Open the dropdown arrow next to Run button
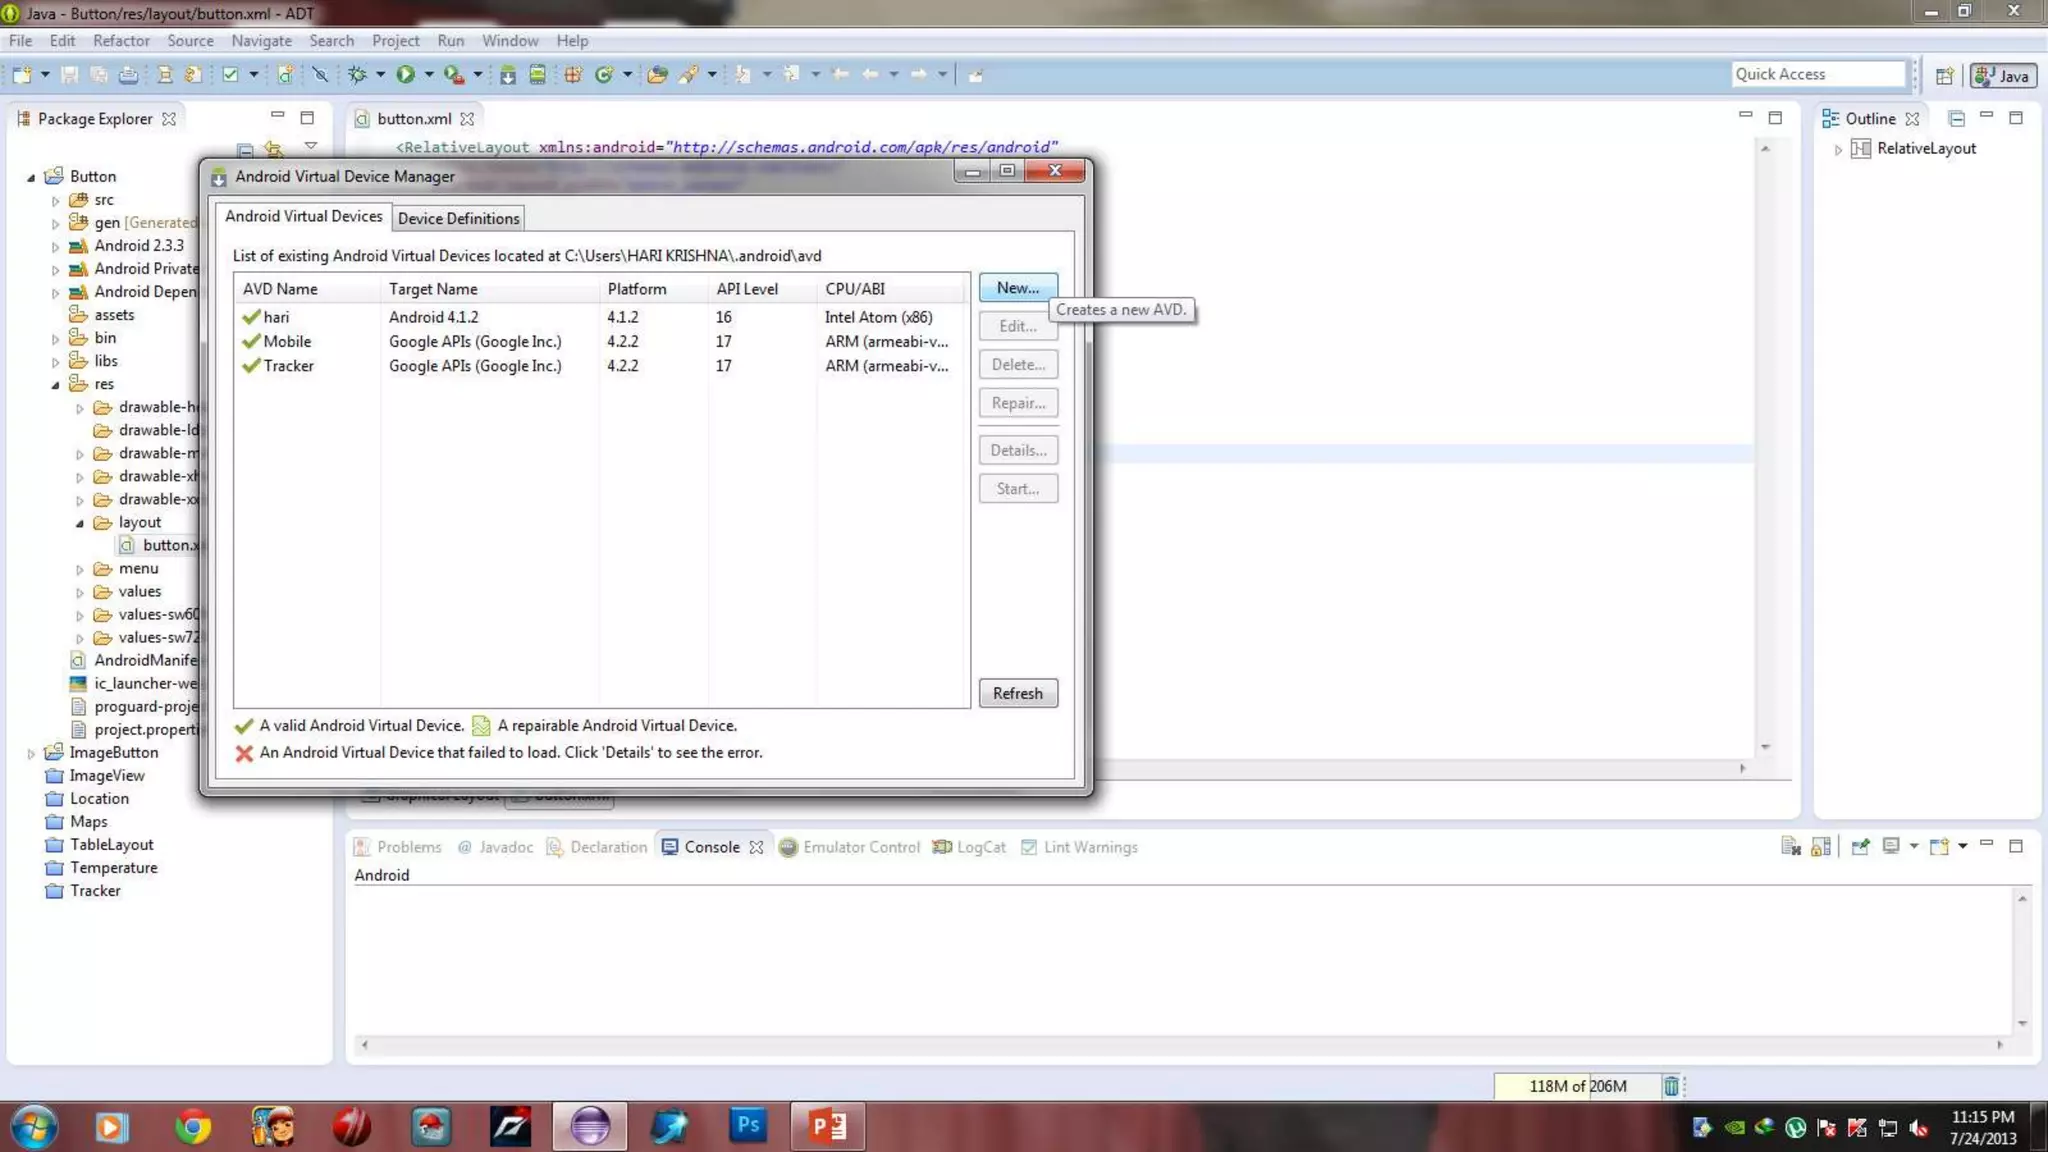Image resolution: width=2048 pixels, height=1152 pixels. (429, 75)
